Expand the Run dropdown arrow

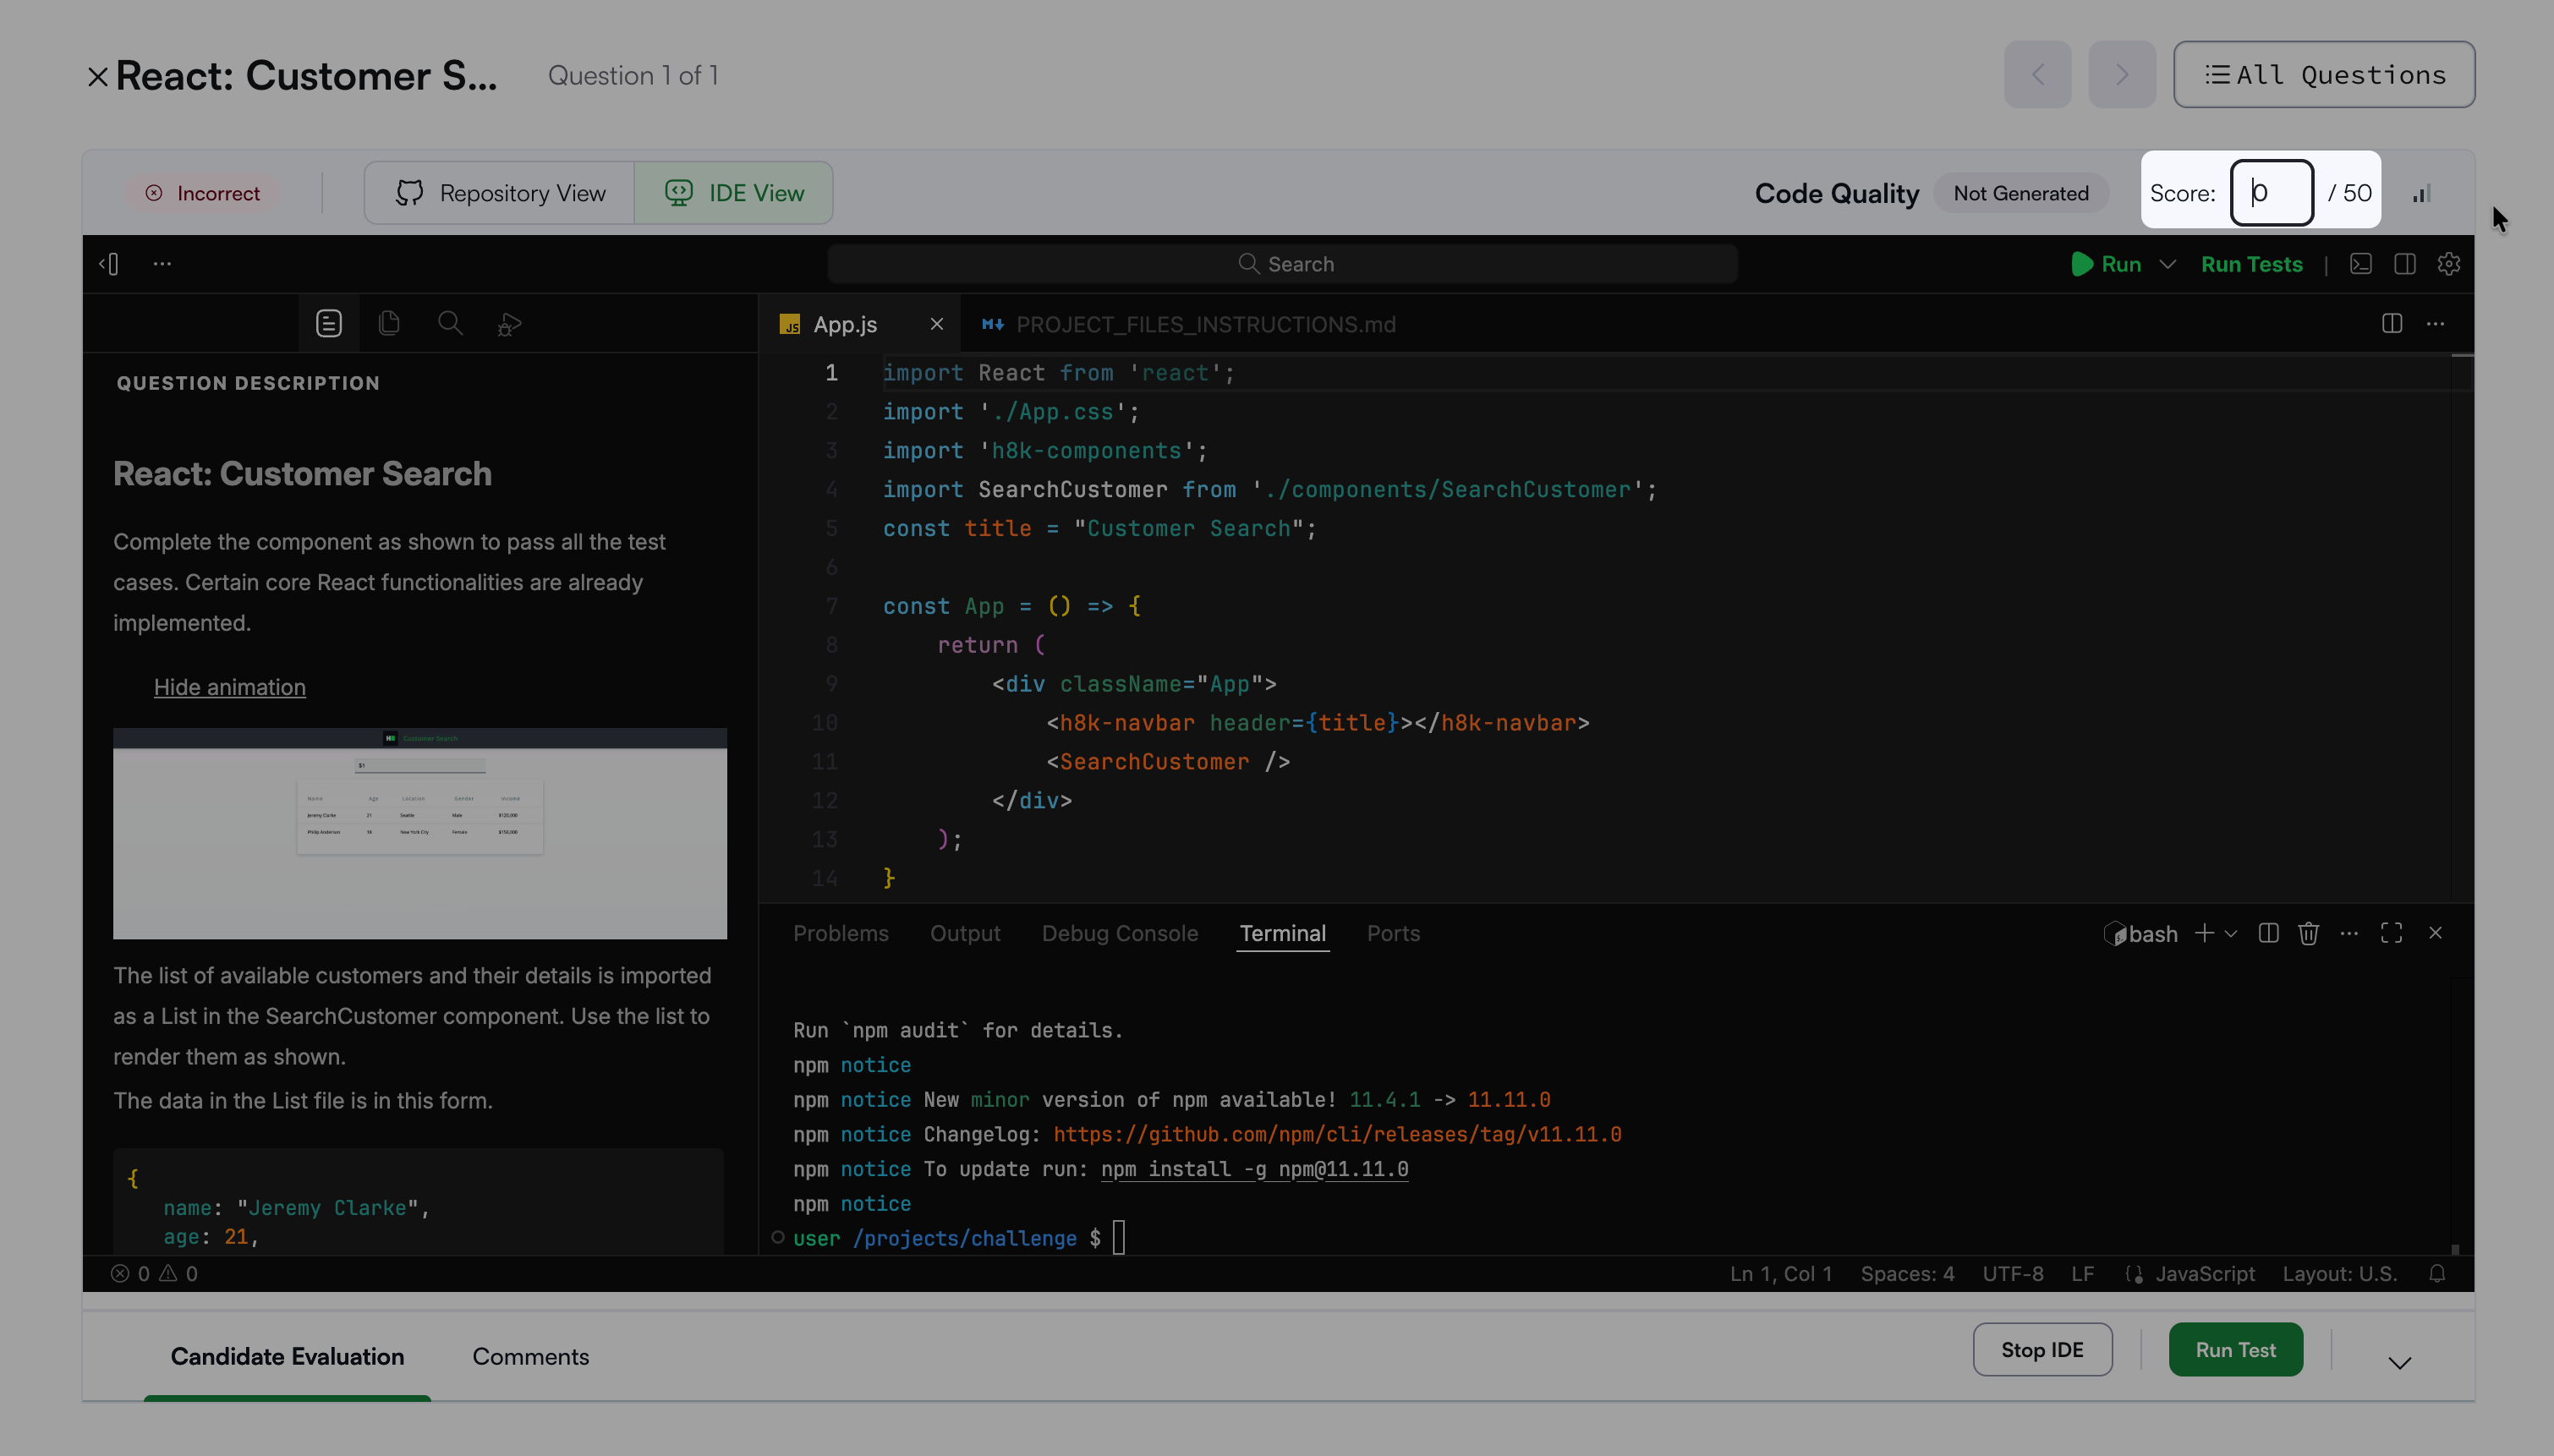2167,264
